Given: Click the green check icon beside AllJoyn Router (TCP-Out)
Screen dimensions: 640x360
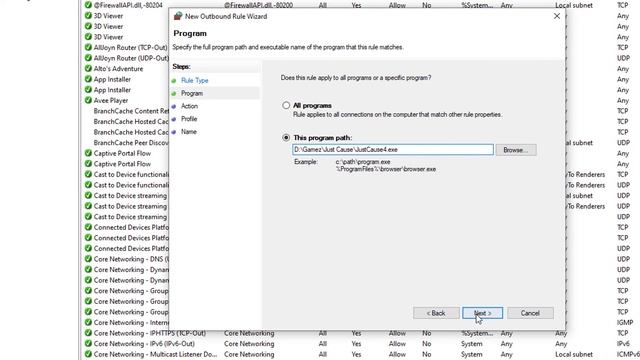Looking at the screenshot, I should [x=88, y=47].
